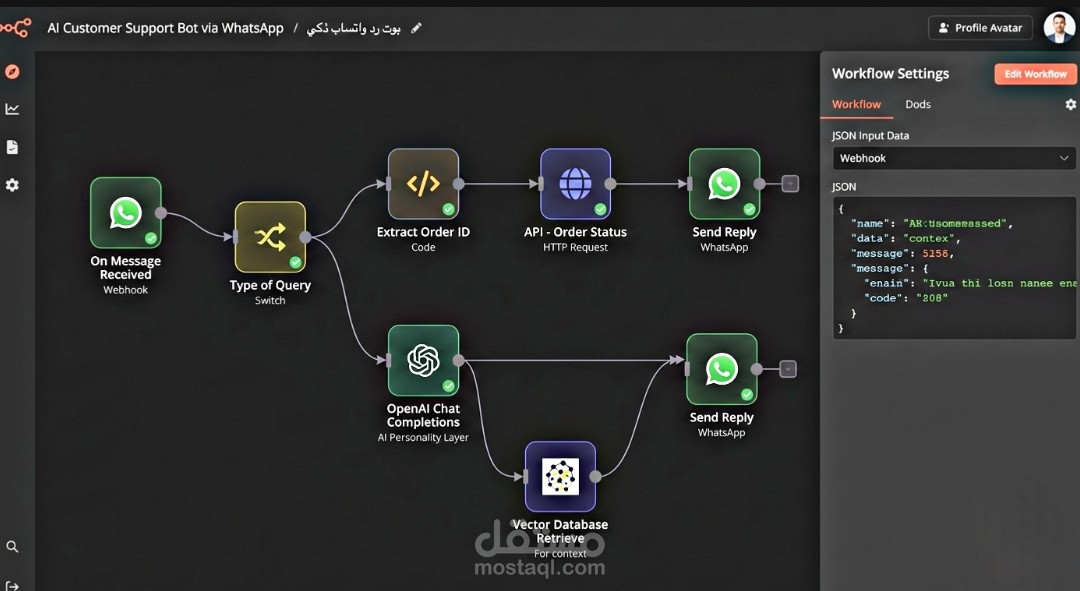Click the n8n logo icon

[15, 28]
